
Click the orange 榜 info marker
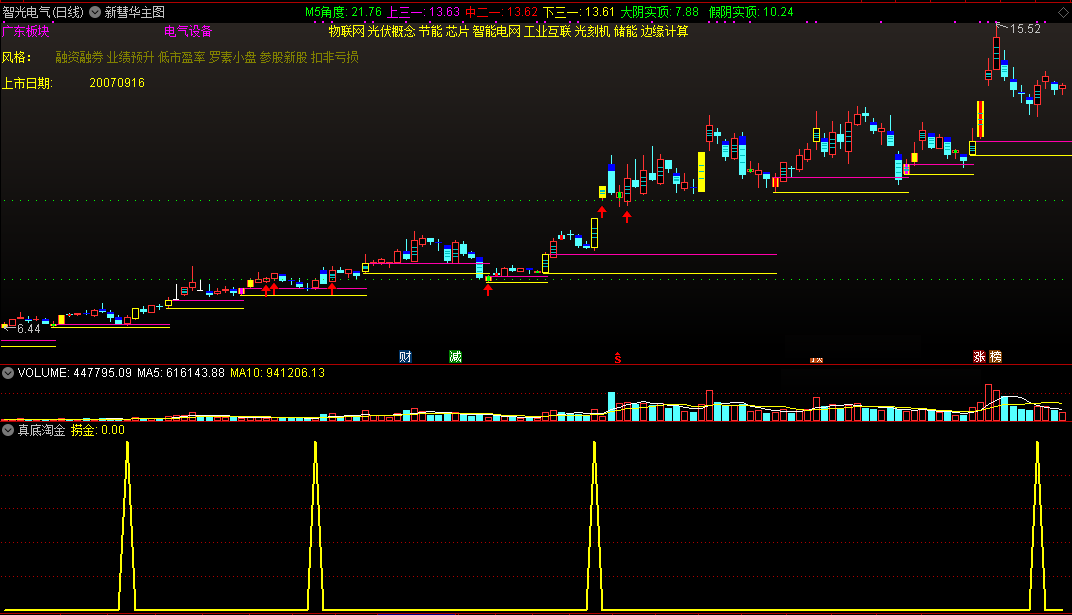995,357
